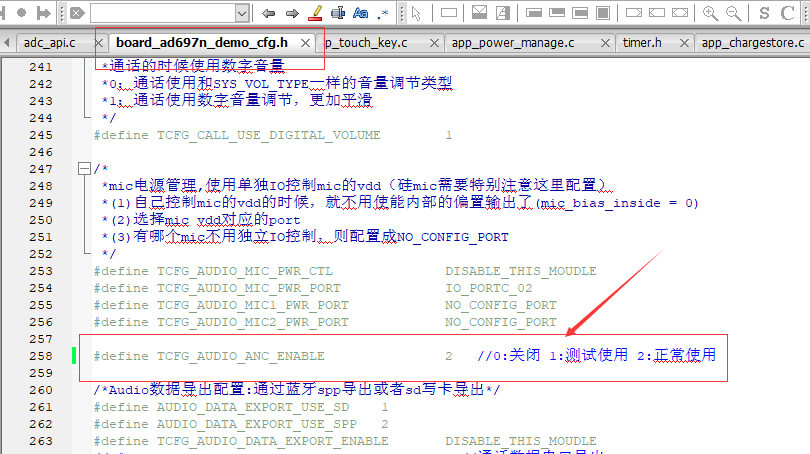810x454 pixels.
Task: Switch to app_chargestore.c tab
Action: (x=753, y=43)
